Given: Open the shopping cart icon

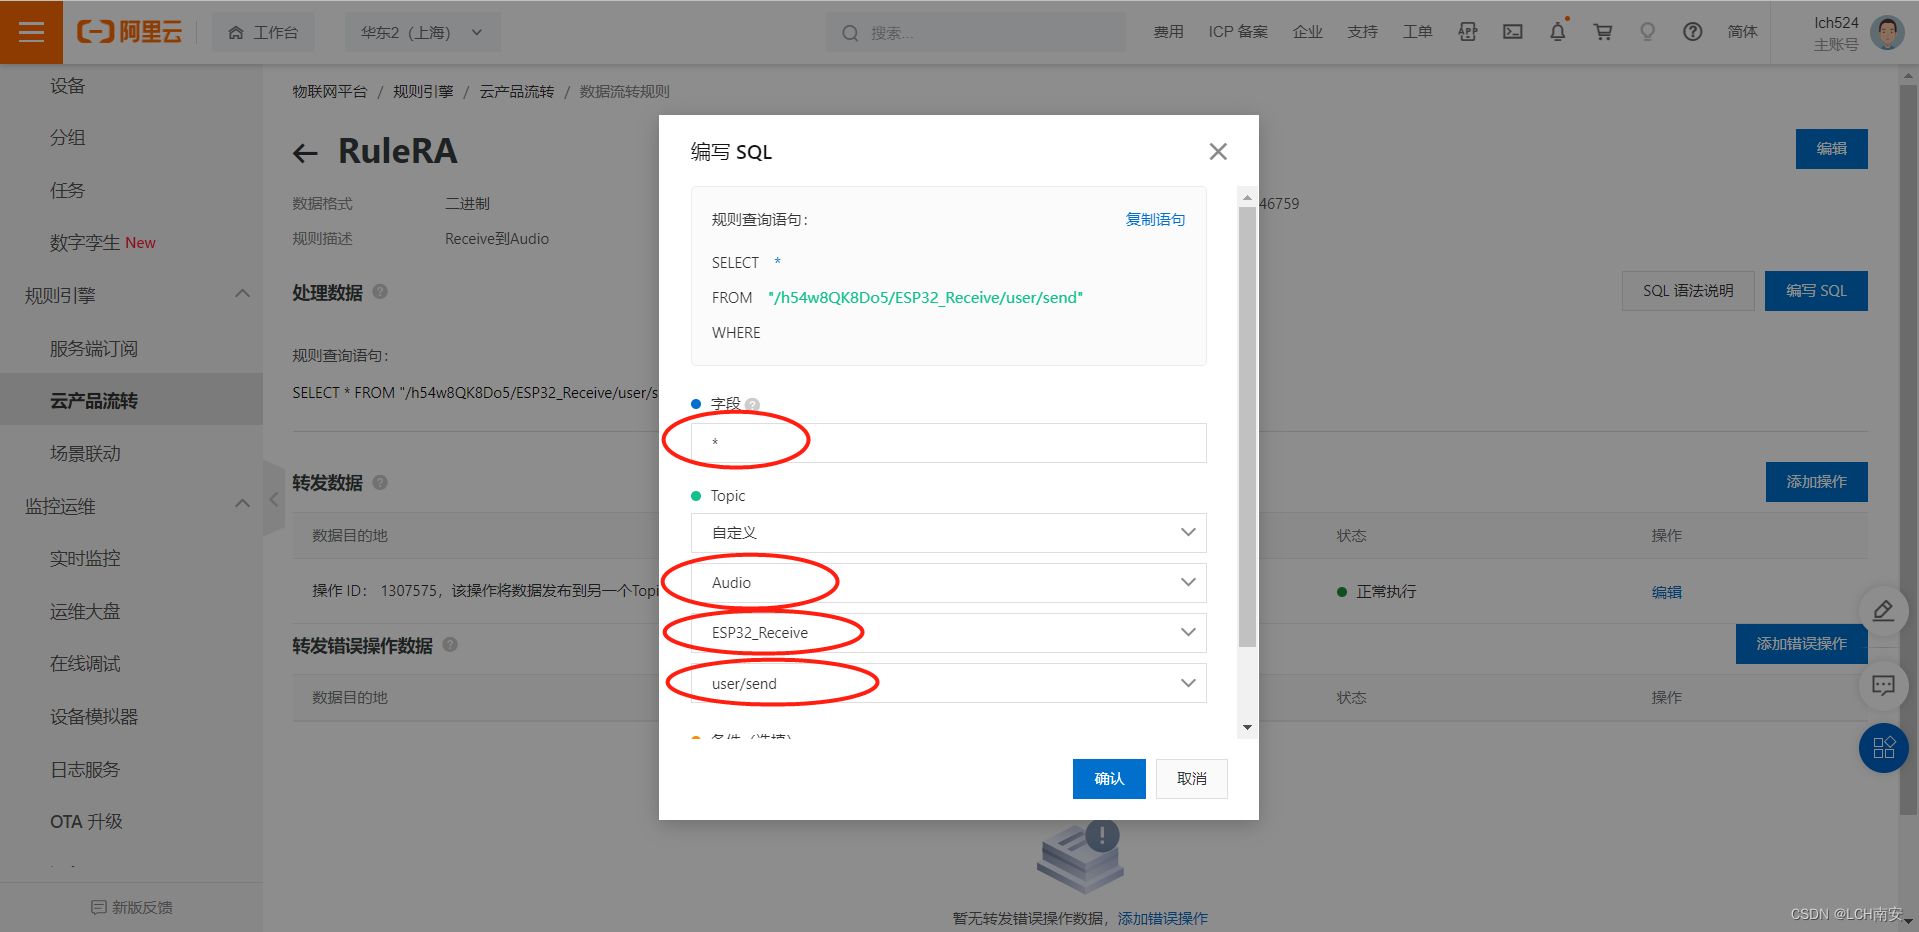Looking at the screenshot, I should (x=1603, y=32).
